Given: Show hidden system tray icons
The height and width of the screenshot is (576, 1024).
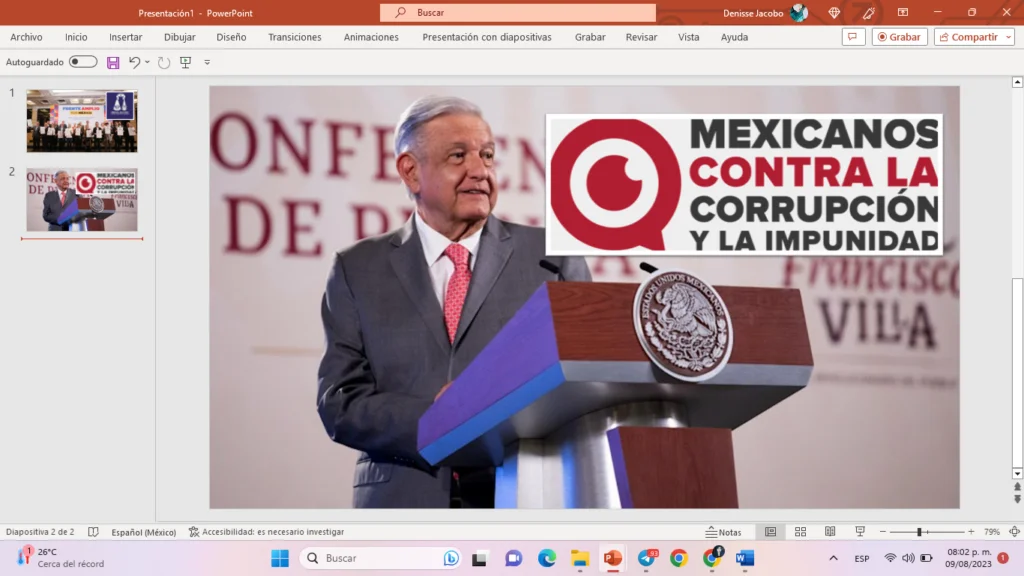Looking at the screenshot, I should click(833, 558).
